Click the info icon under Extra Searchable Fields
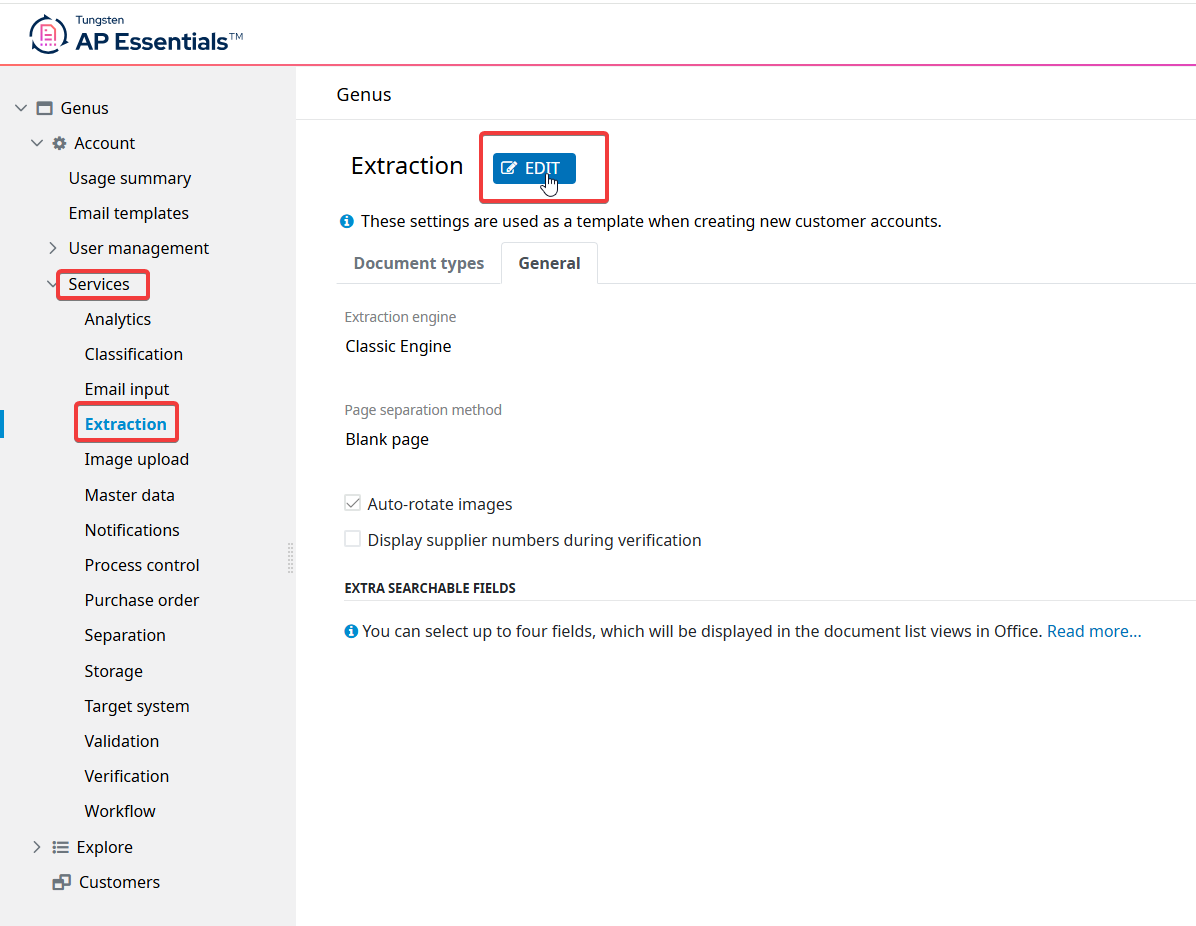1196x926 pixels. (351, 631)
